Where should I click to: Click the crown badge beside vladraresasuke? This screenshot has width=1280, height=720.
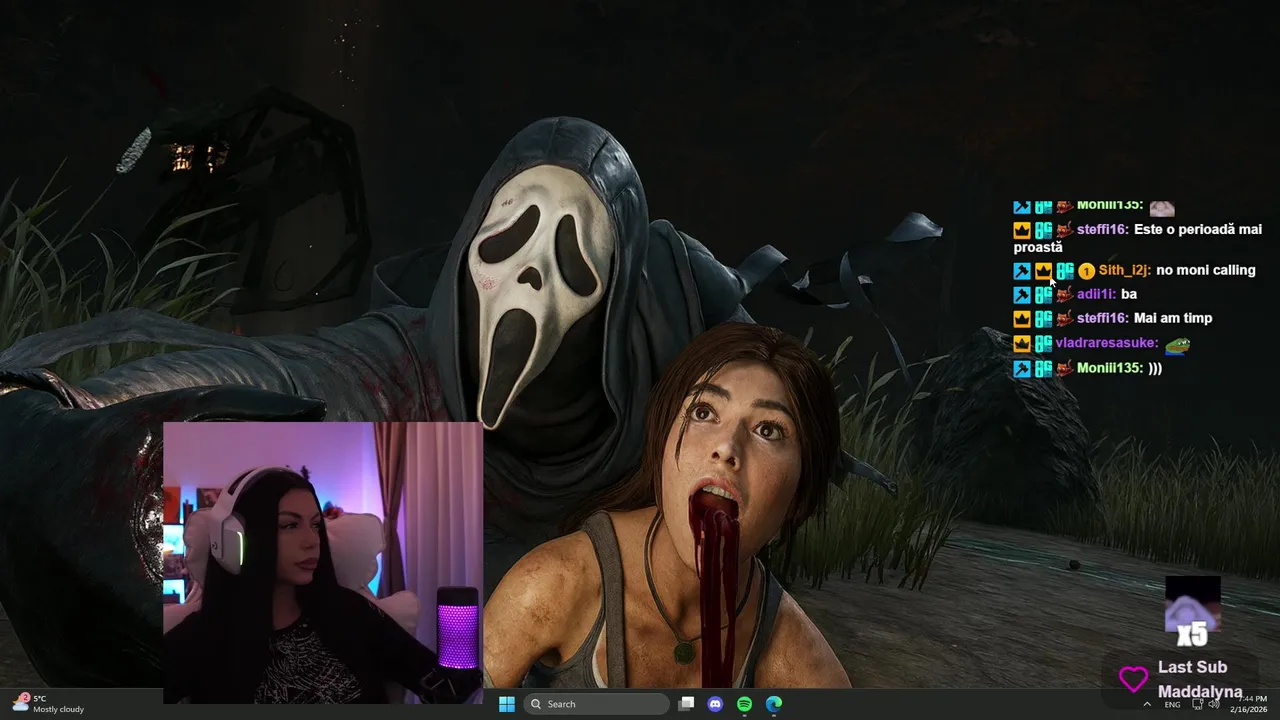point(1022,344)
